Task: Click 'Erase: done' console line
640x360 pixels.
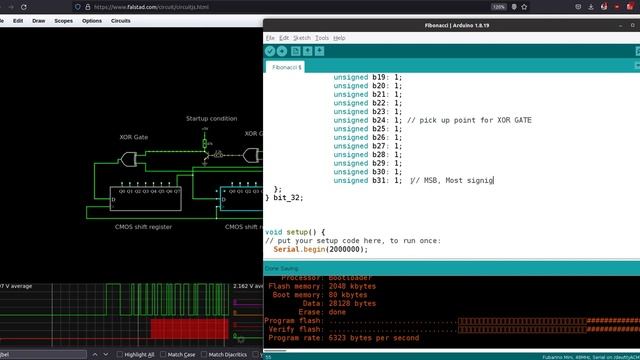Action: pyautogui.click(x=322, y=312)
